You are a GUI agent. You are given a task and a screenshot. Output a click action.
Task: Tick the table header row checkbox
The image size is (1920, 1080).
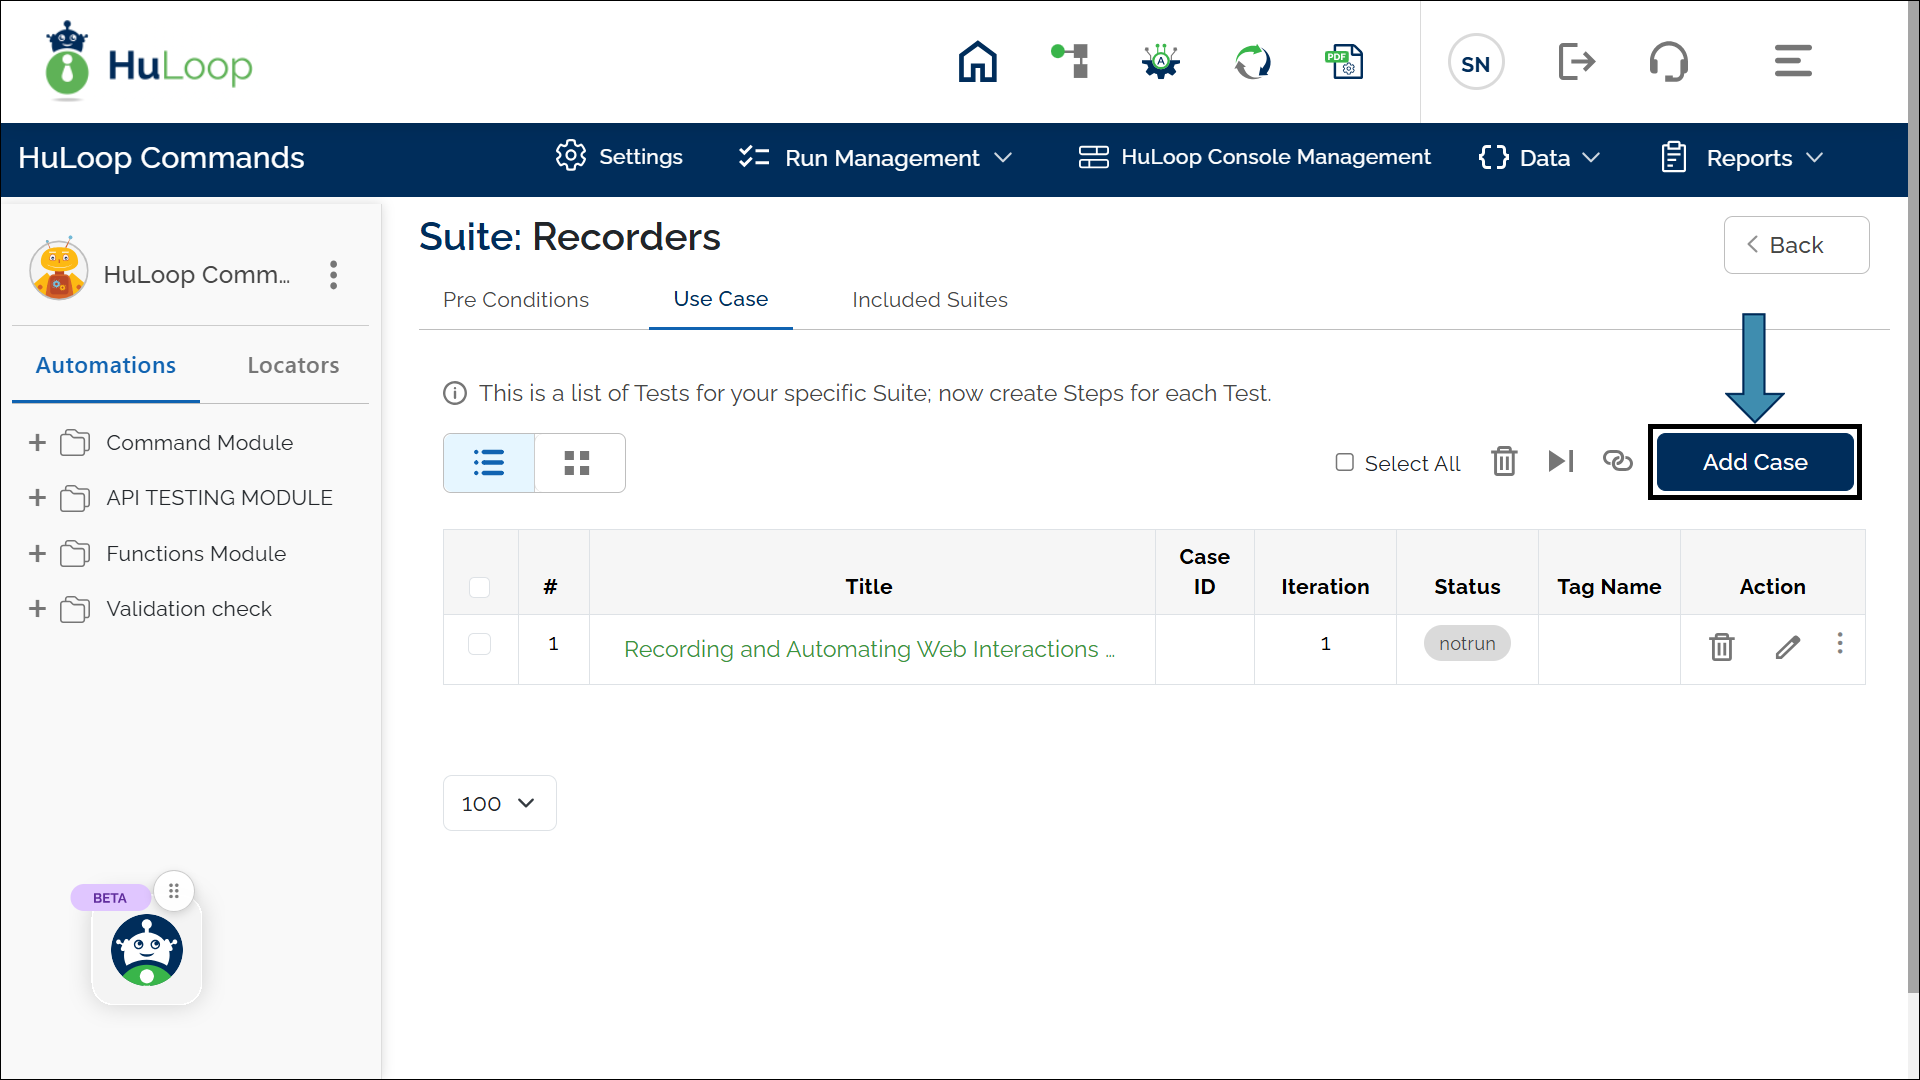[480, 587]
